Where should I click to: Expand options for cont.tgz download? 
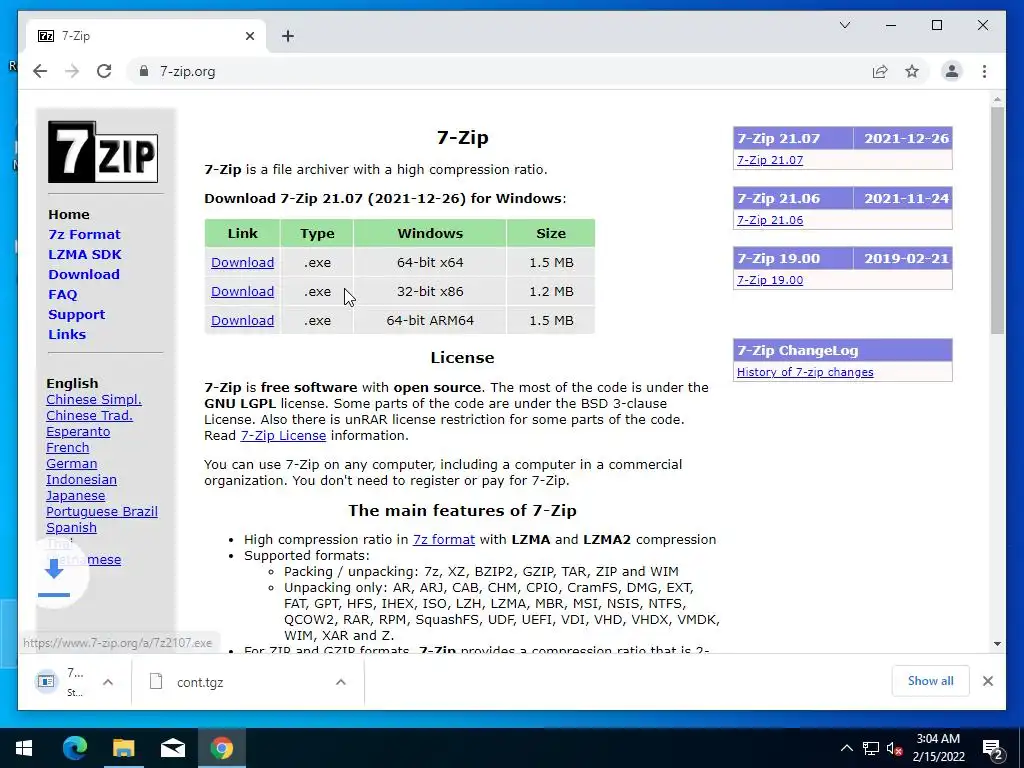coord(341,682)
